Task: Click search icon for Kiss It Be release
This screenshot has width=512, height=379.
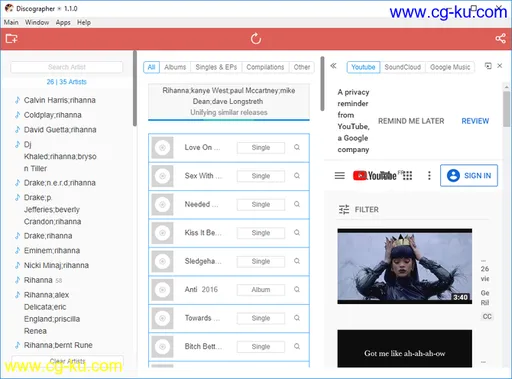Action: click(297, 233)
